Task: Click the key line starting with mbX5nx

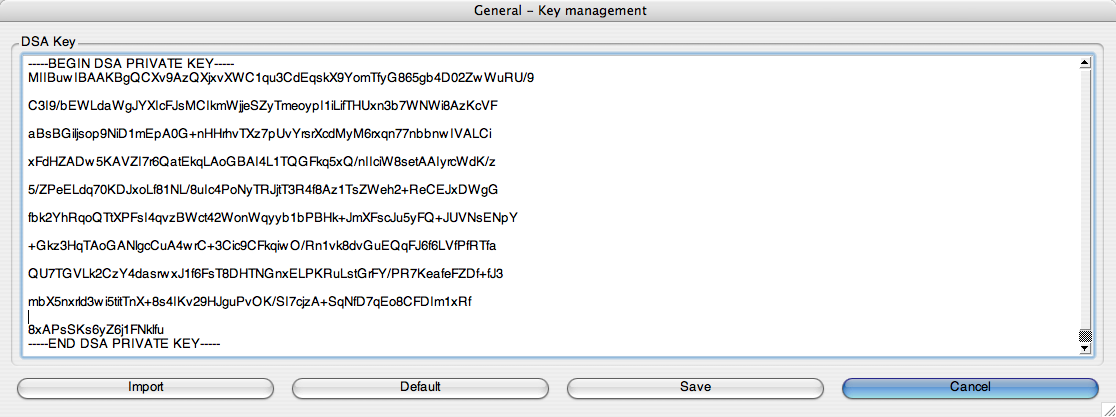Action: click(x=250, y=302)
